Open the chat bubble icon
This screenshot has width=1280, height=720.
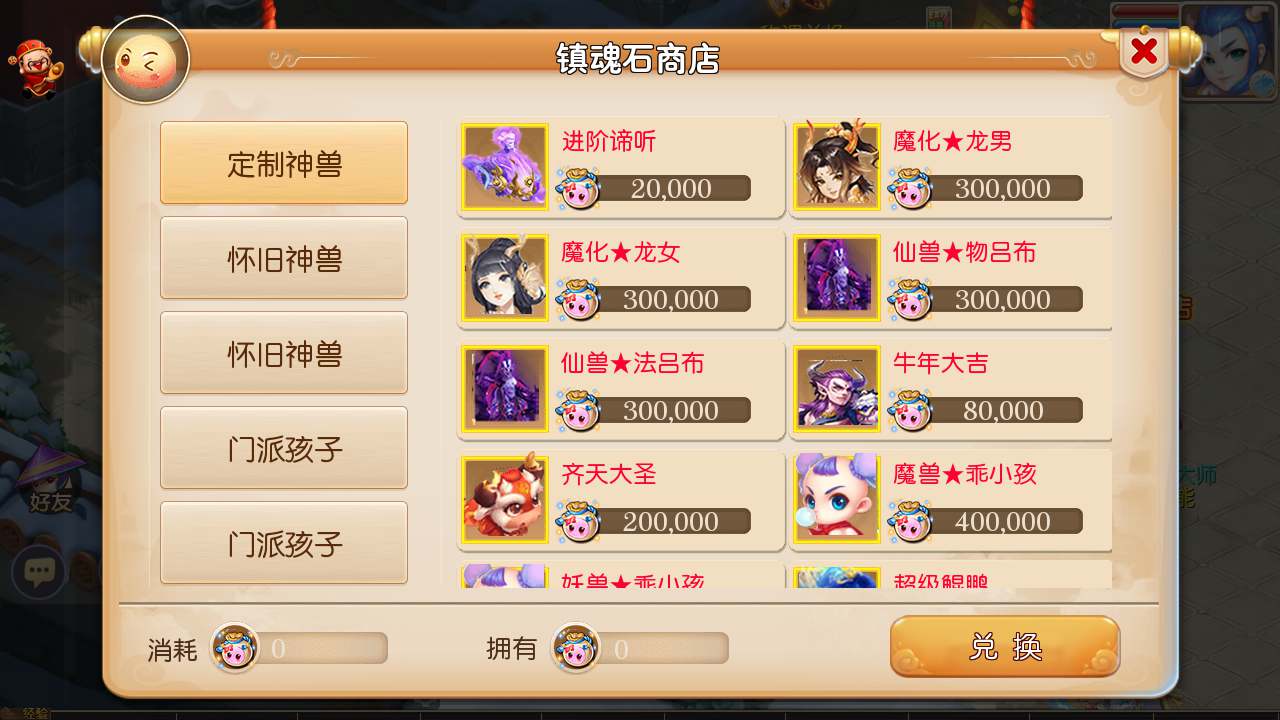click(39, 573)
